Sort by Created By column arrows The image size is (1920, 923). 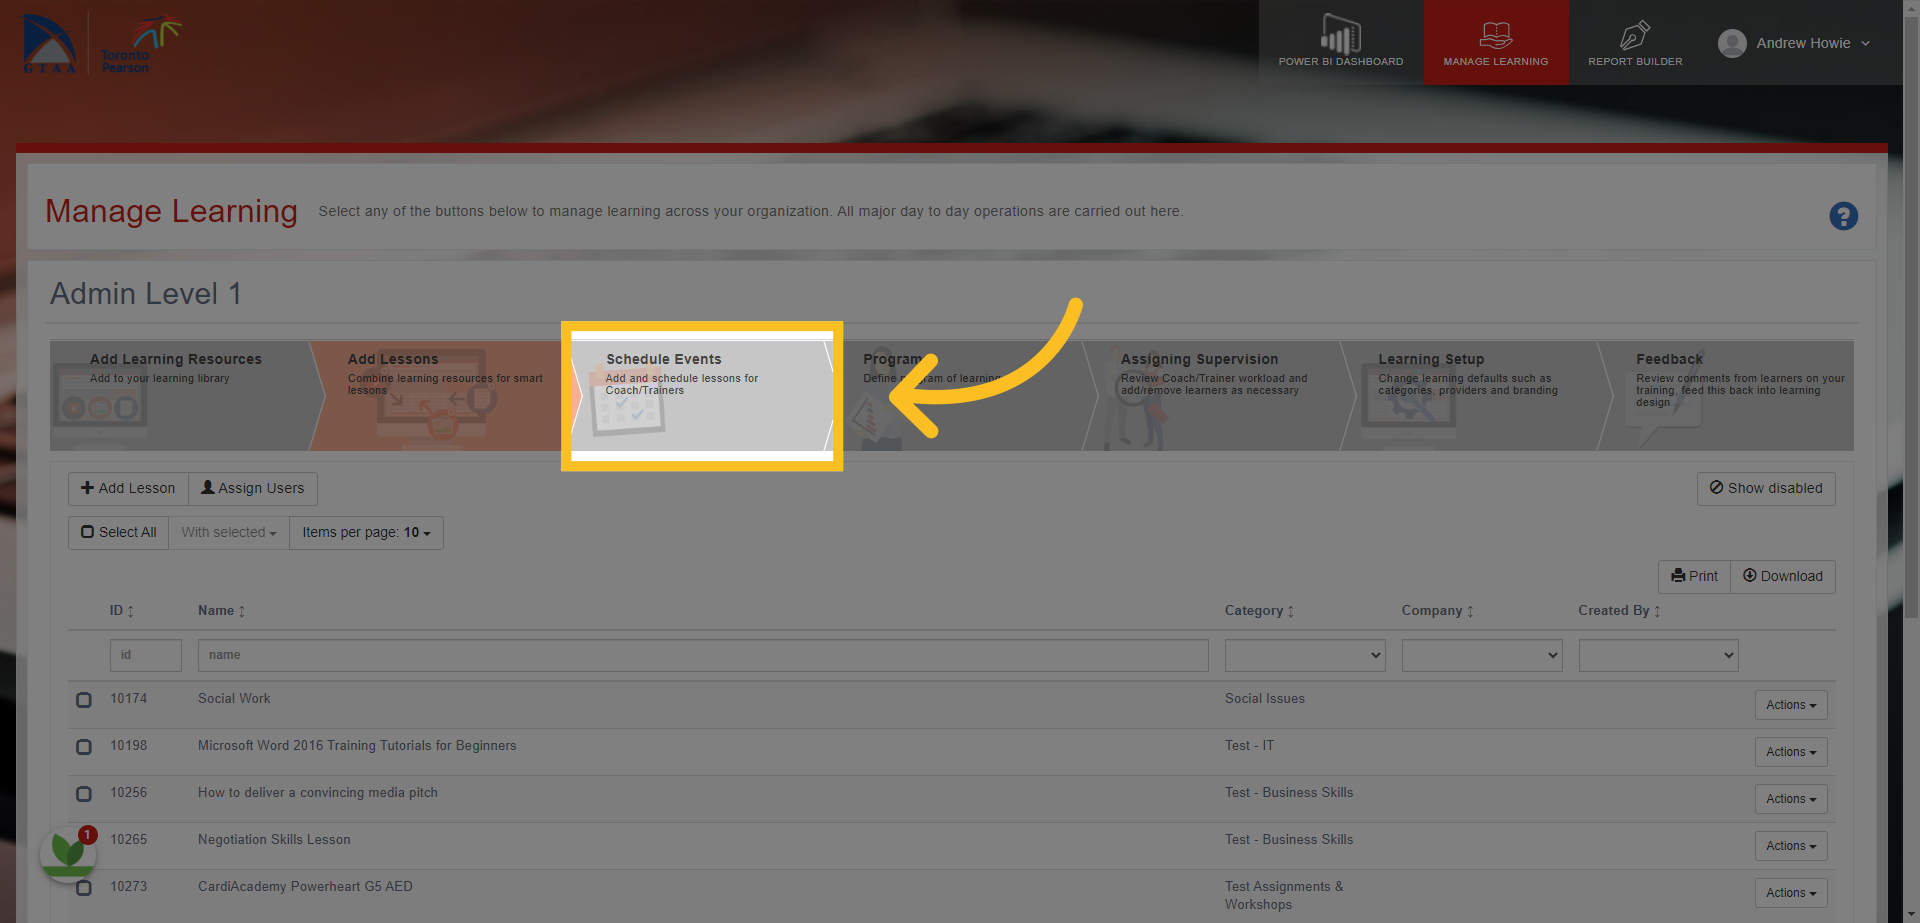point(1657,611)
